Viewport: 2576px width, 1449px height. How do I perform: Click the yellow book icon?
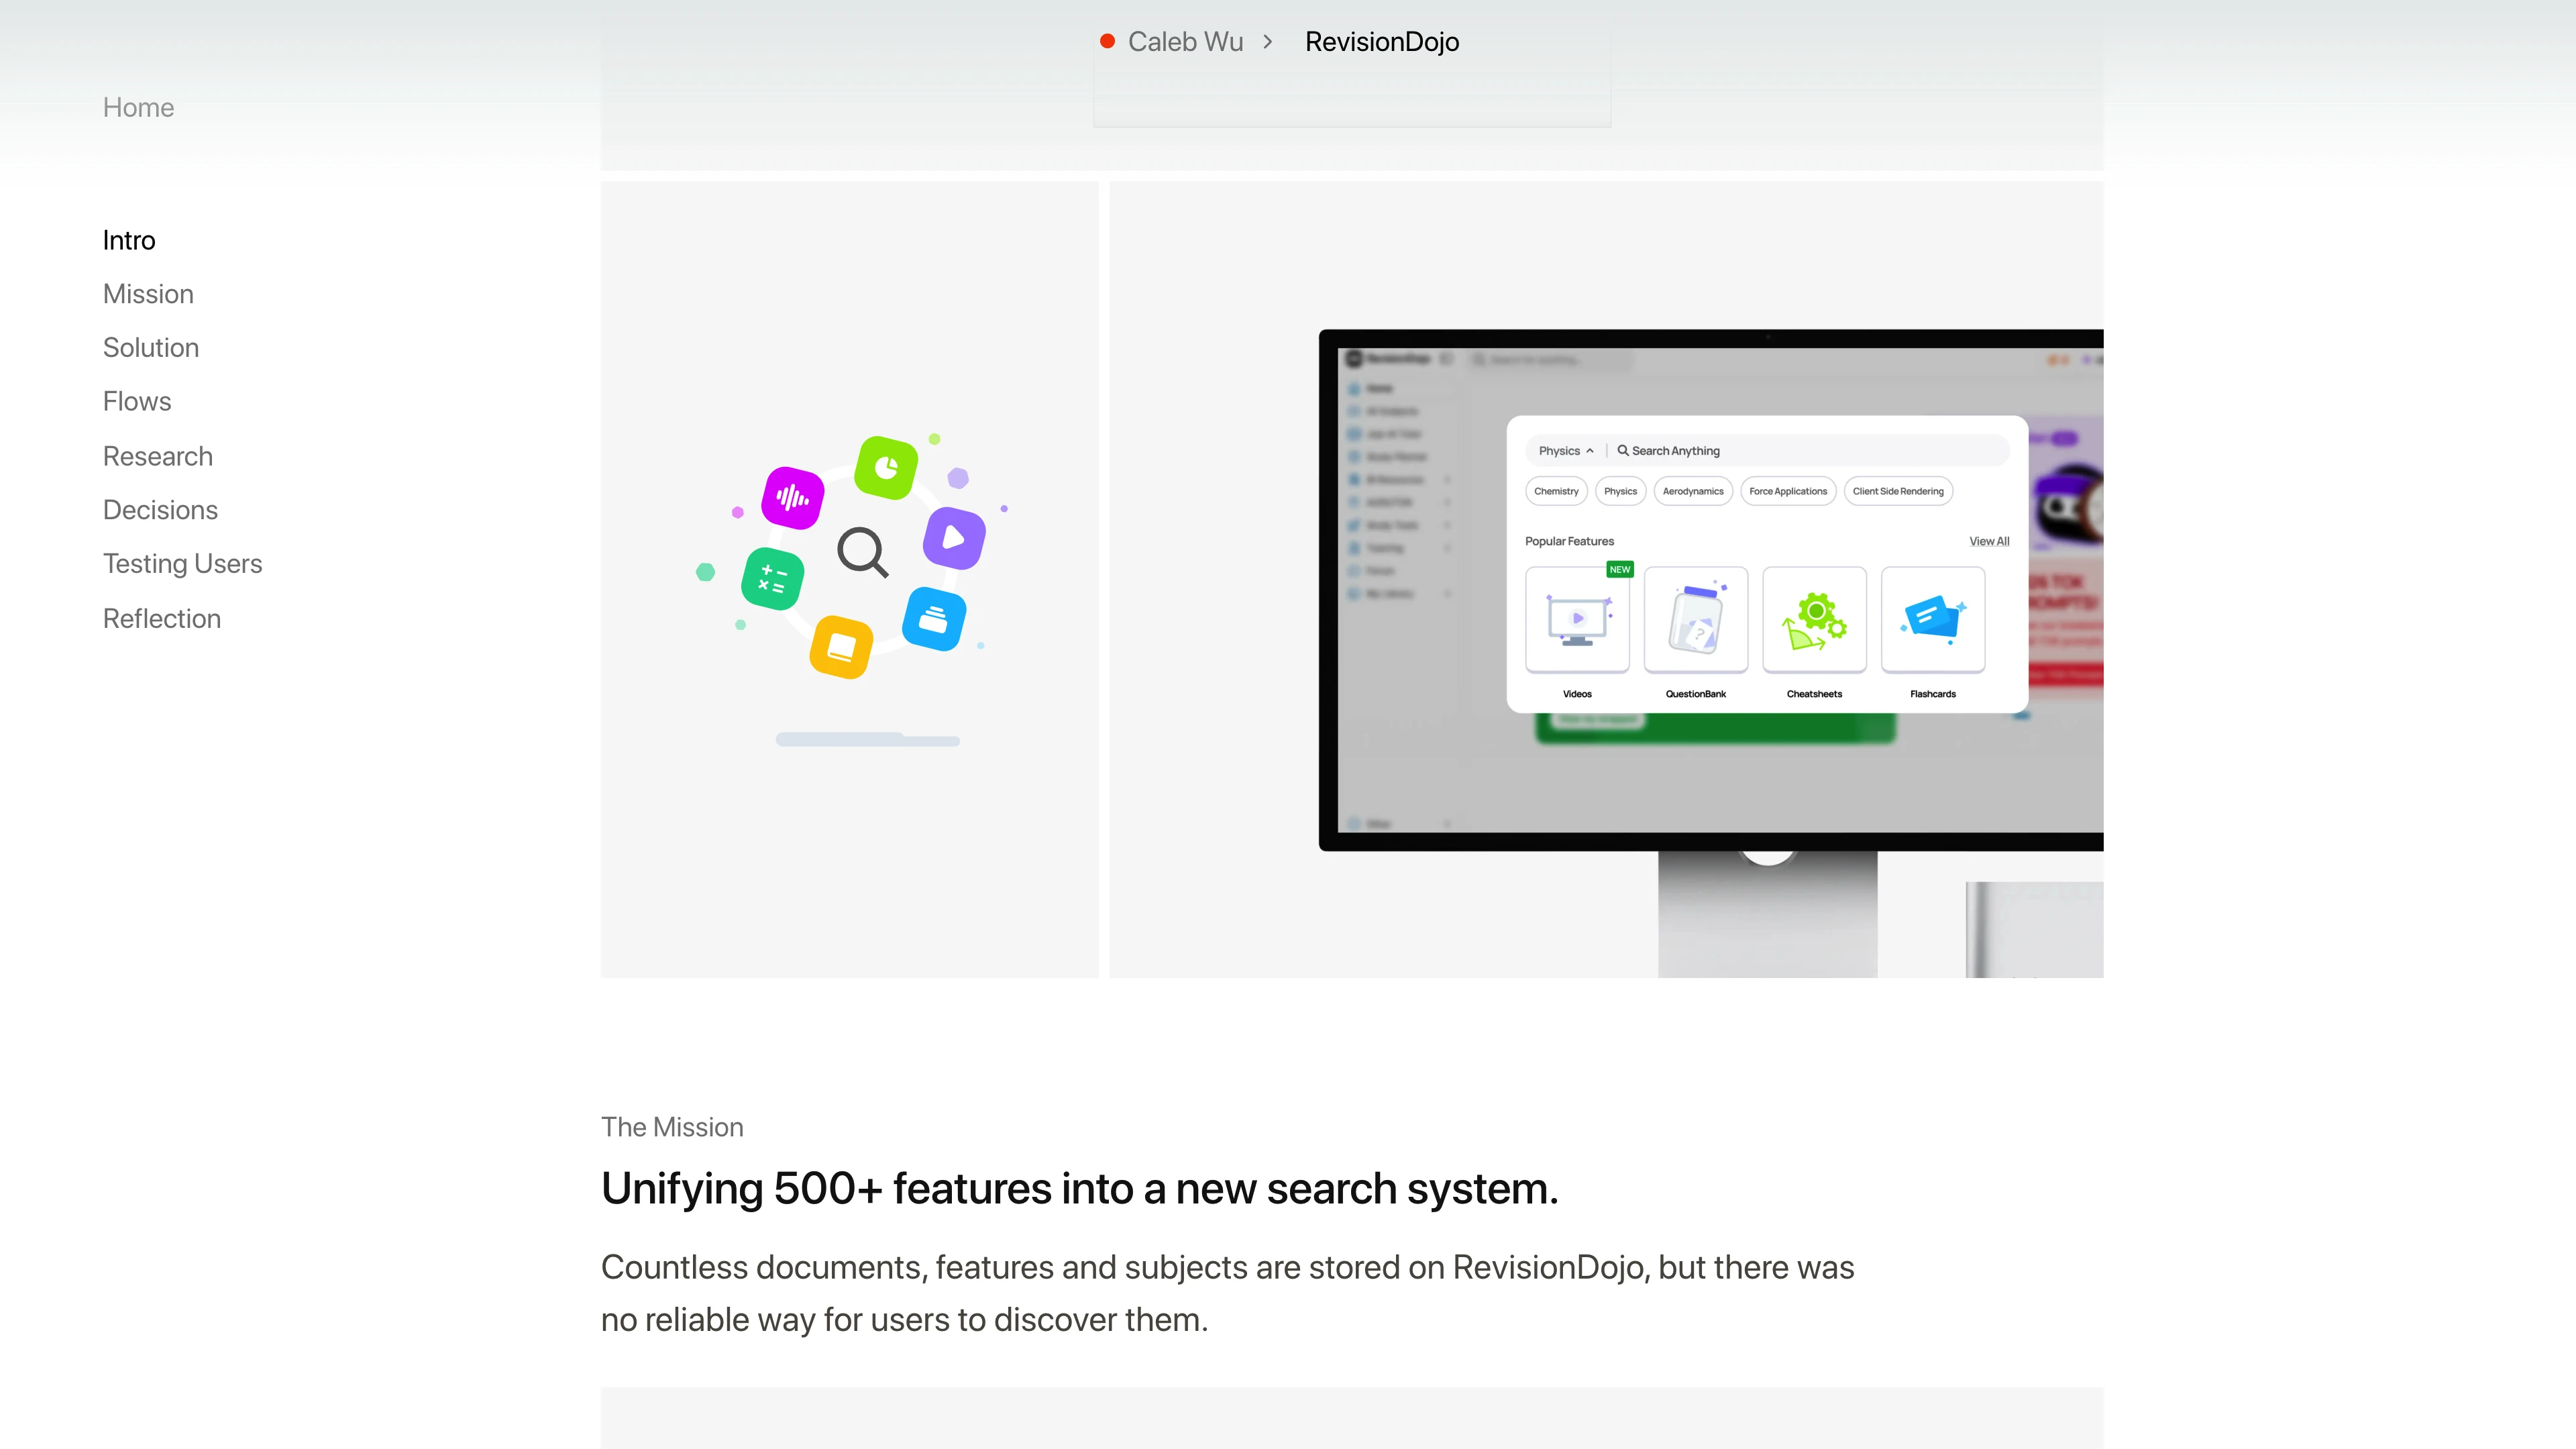(841, 647)
